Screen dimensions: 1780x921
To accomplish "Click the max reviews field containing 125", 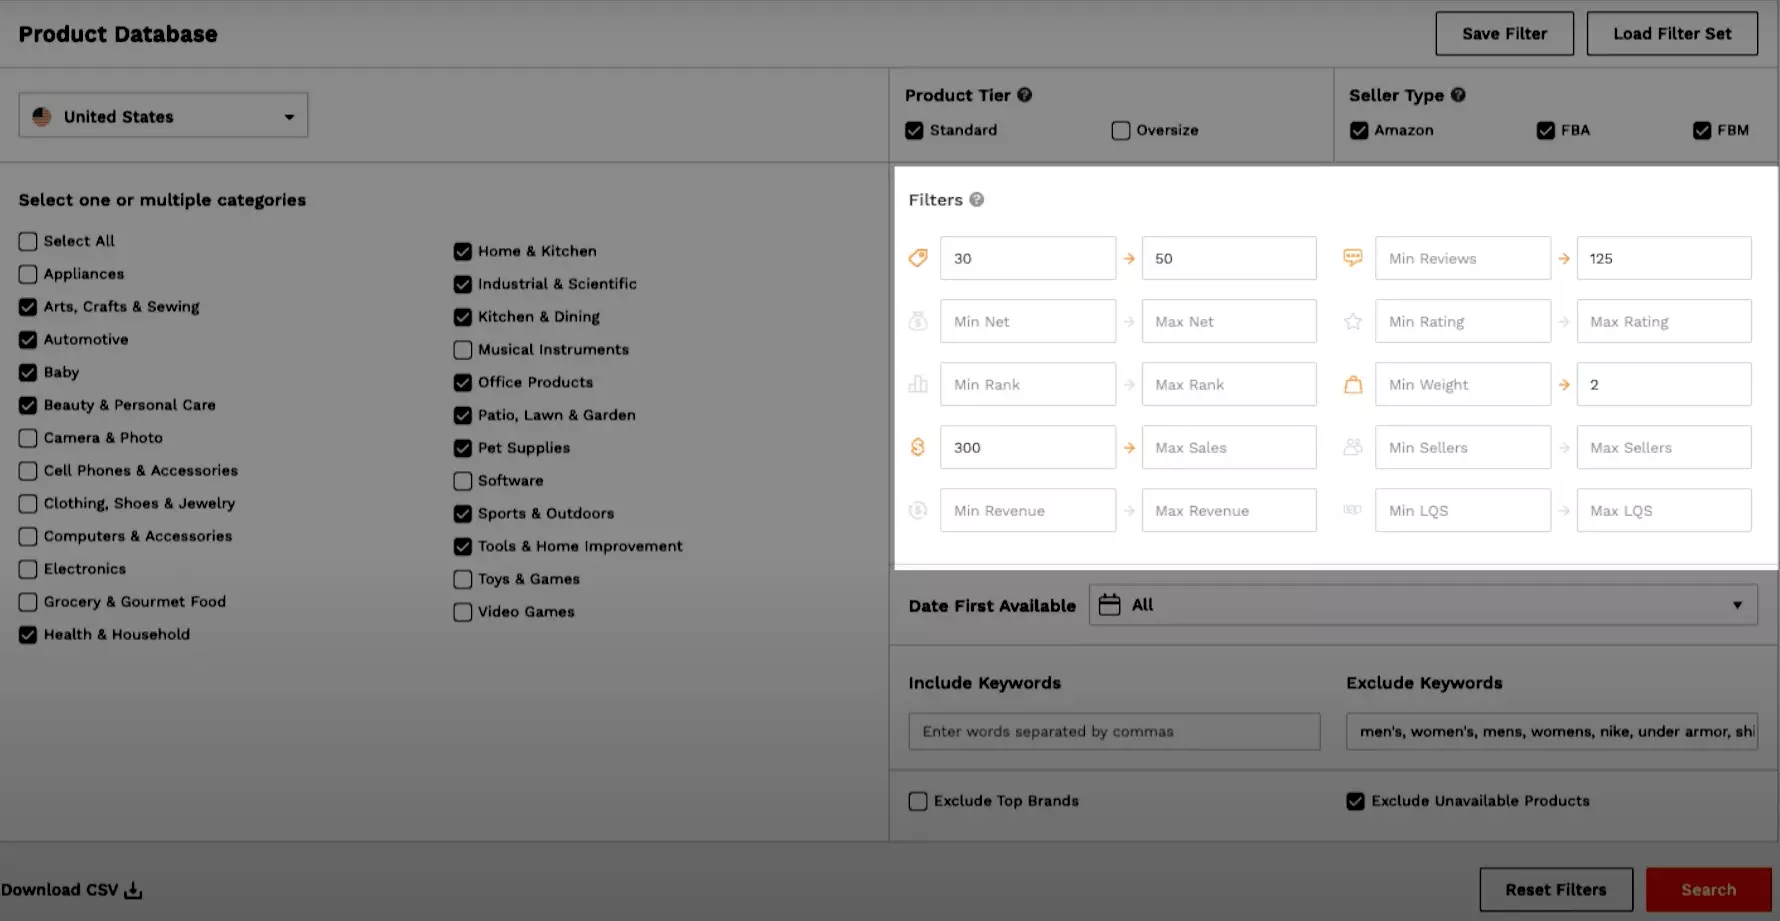I will [x=1664, y=258].
